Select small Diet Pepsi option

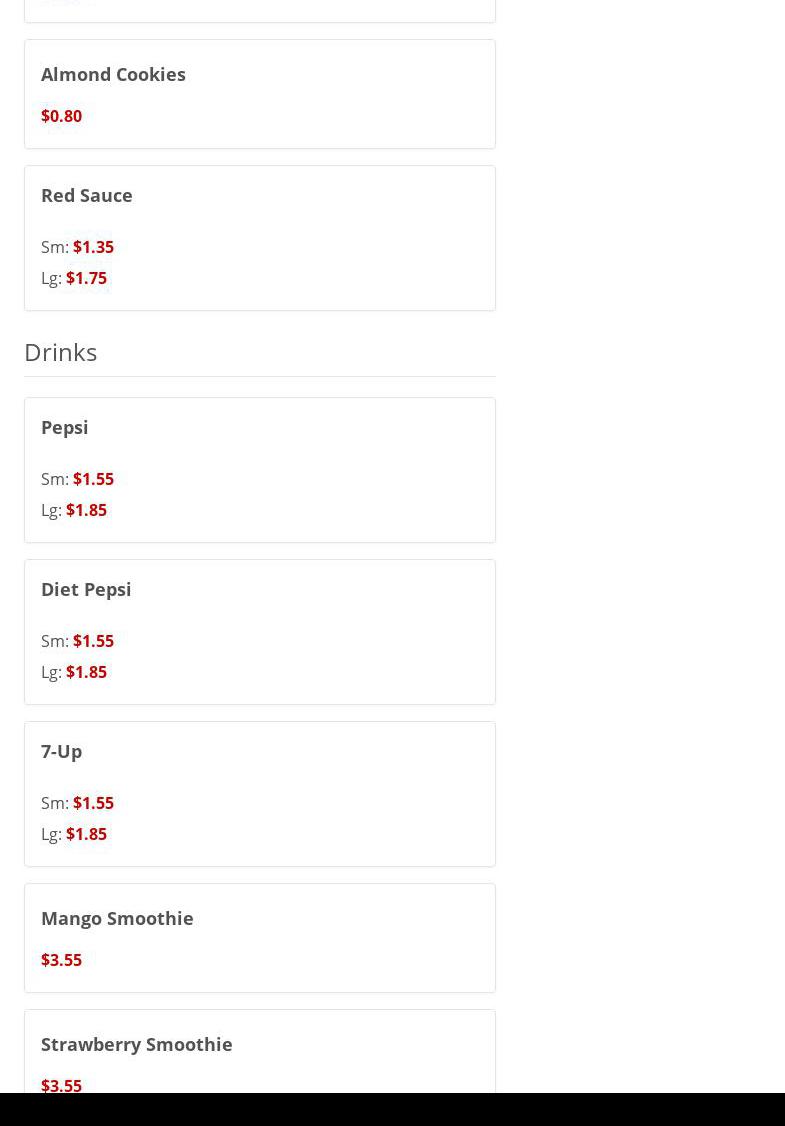click(x=93, y=641)
